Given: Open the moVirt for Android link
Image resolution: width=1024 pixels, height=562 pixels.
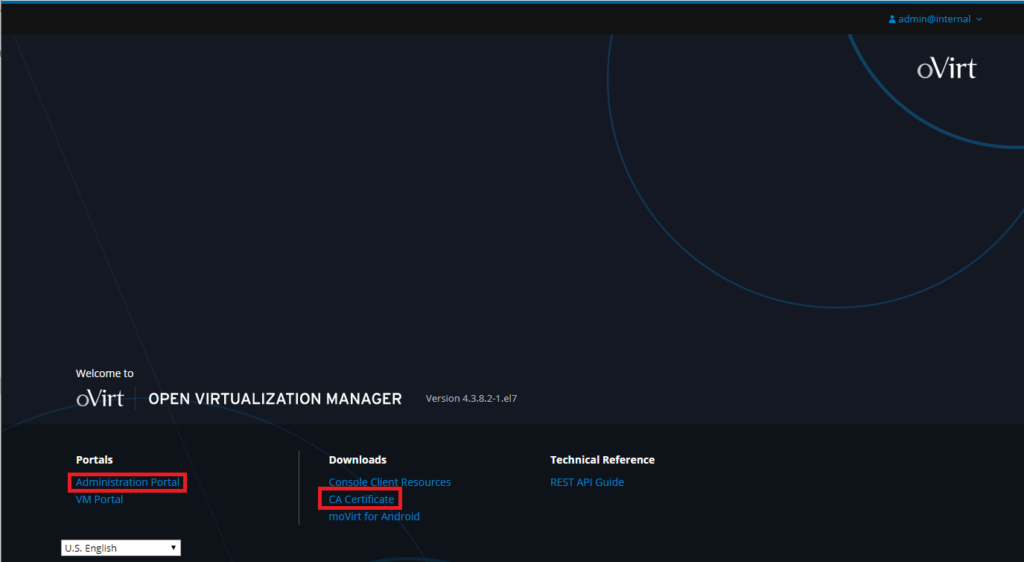Looking at the screenshot, I should click(374, 516).
